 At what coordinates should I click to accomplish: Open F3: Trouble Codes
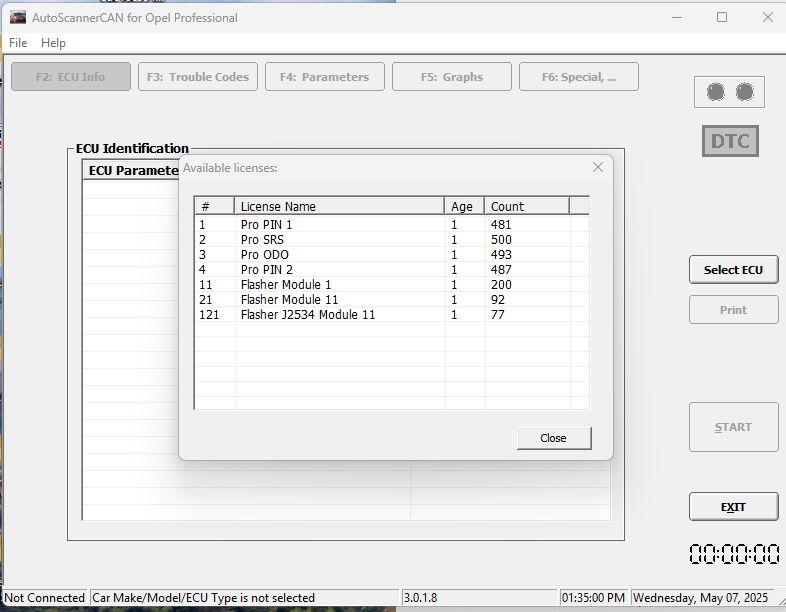198,77
